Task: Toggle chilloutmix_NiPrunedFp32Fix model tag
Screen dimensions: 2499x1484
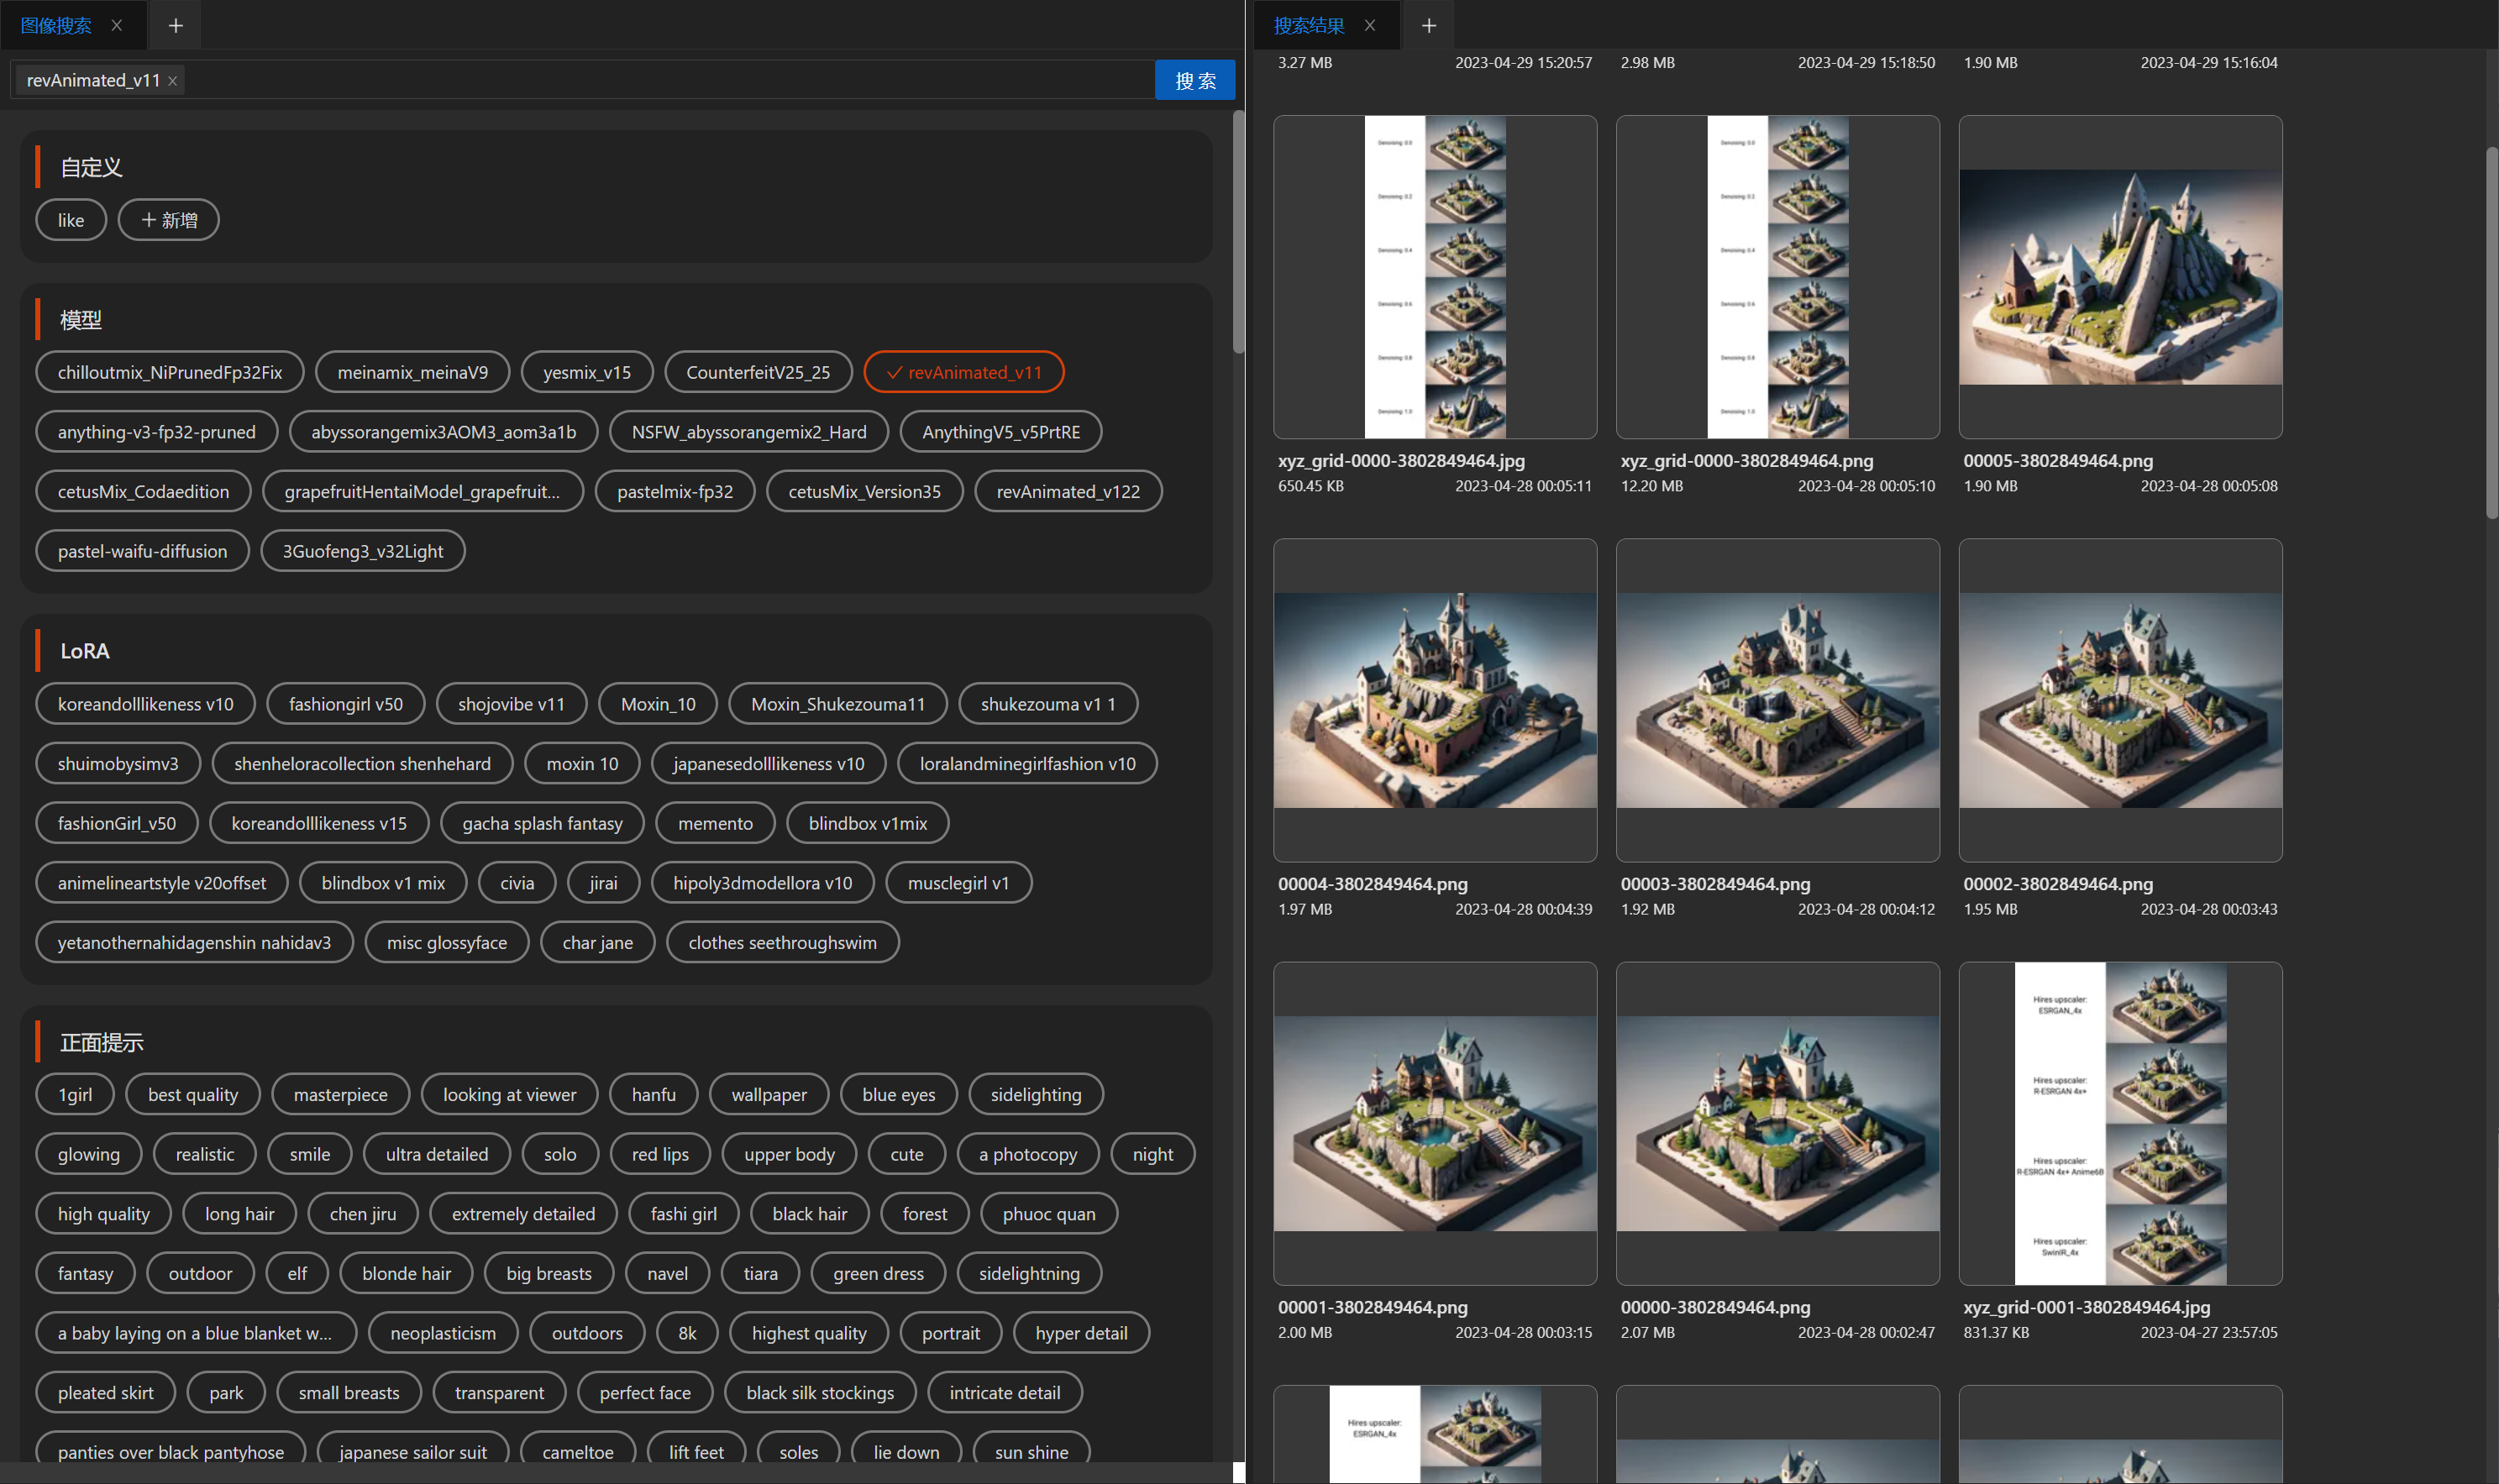Action: pyautogui.click(x=170, y=372)
